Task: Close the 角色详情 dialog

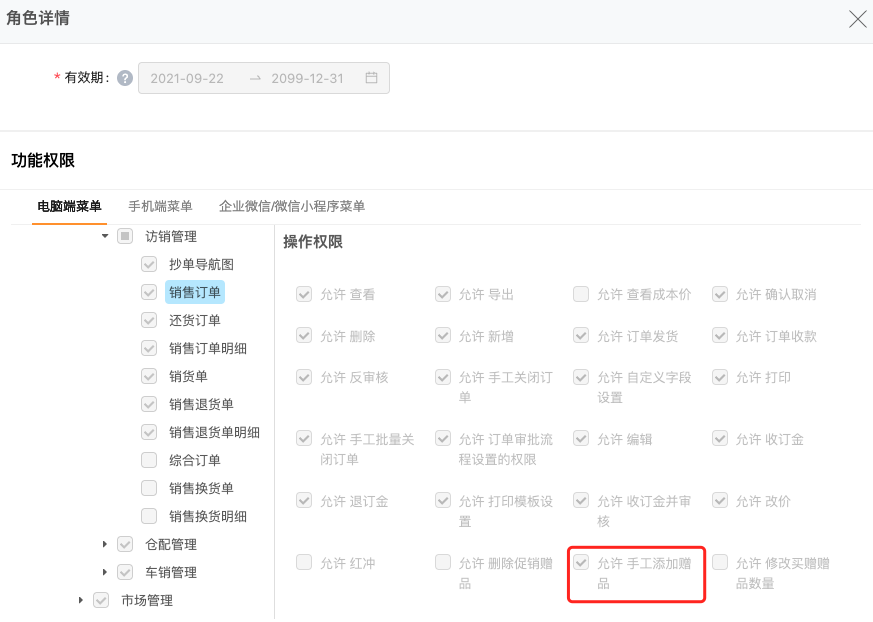Action: [x=857, y=19]
